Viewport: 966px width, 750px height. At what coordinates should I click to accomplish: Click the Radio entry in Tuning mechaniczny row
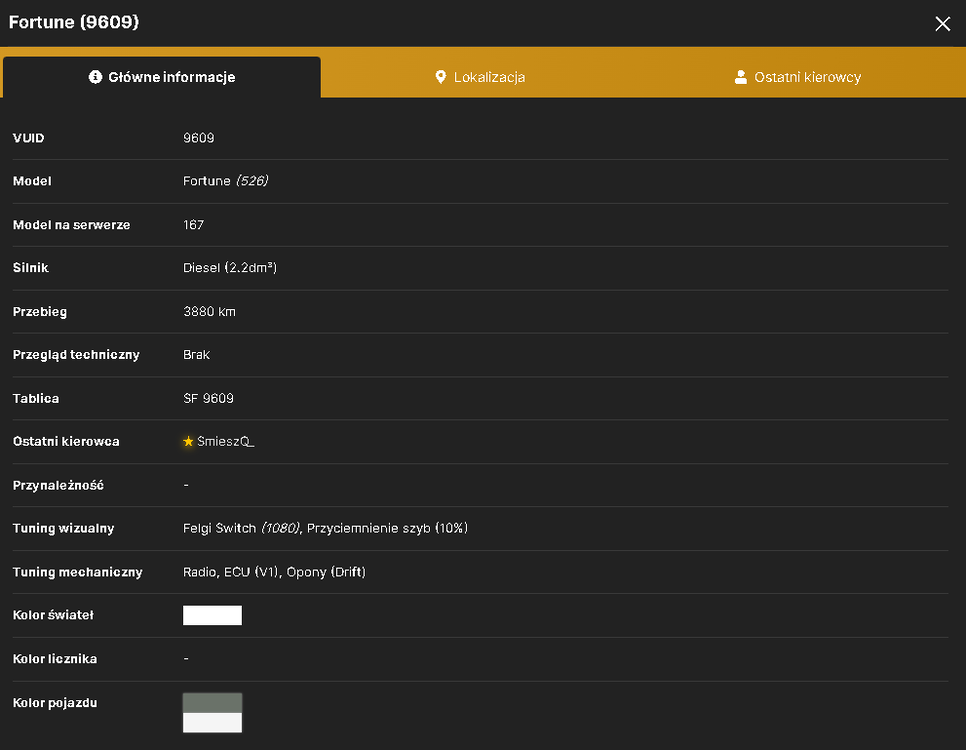click(x=199, y=572)
